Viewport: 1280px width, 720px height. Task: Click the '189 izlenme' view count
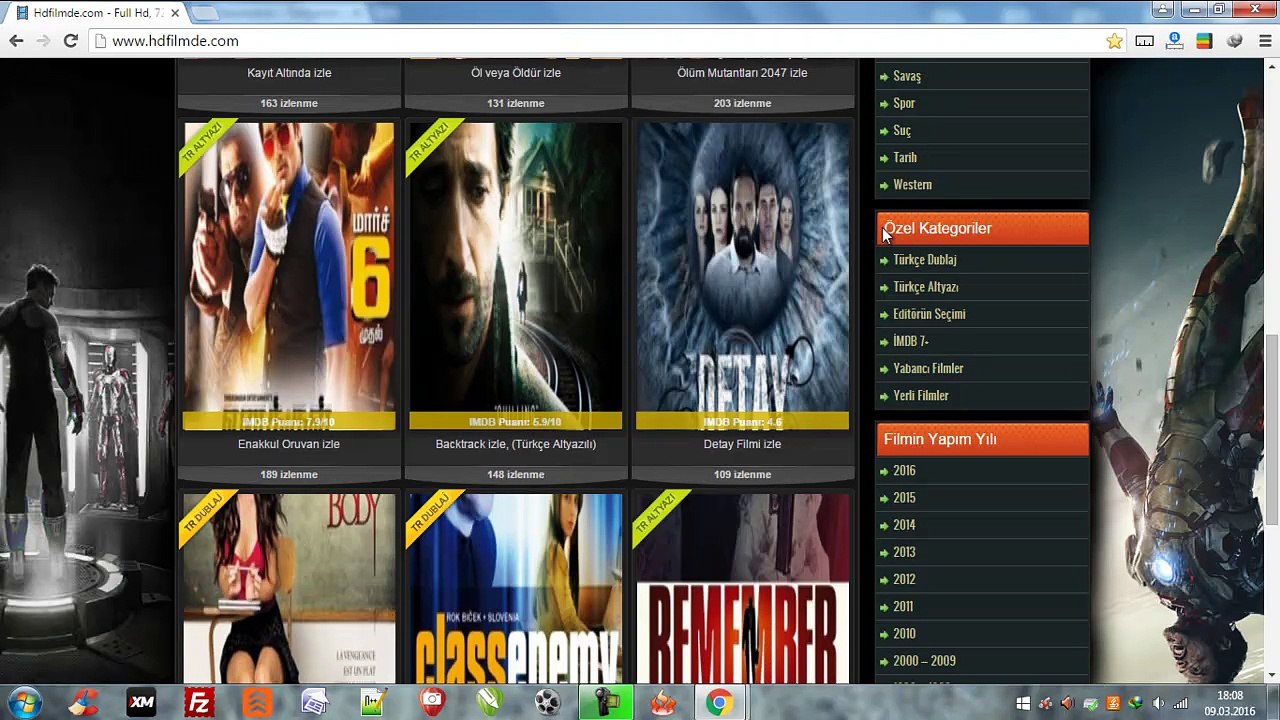289,474
